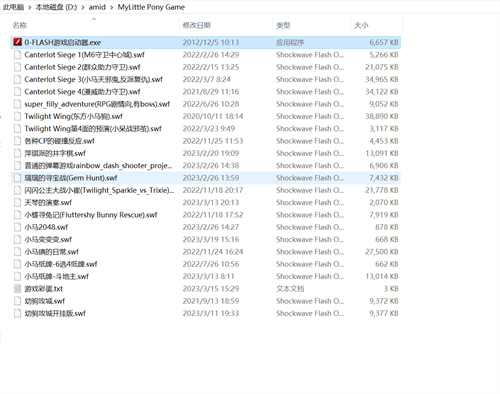Select the date 2023/3/13 20:13
Image resolution: width=500 pixels, height=394 pixels.
coord(211,203)
